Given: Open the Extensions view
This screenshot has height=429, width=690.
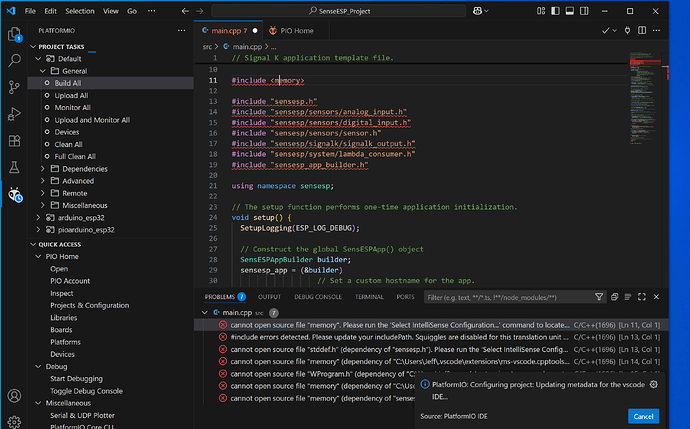Looking at the screenshot, I should [x=15, y=141].
